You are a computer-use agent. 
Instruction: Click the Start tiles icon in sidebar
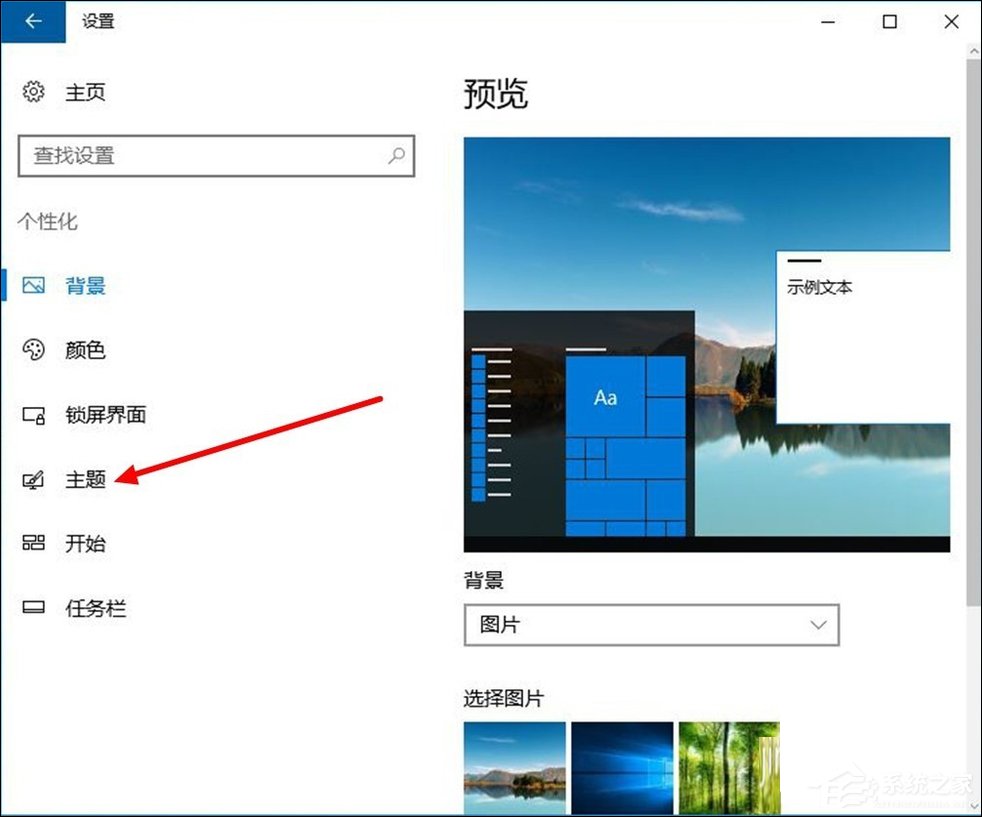point(35,543)
